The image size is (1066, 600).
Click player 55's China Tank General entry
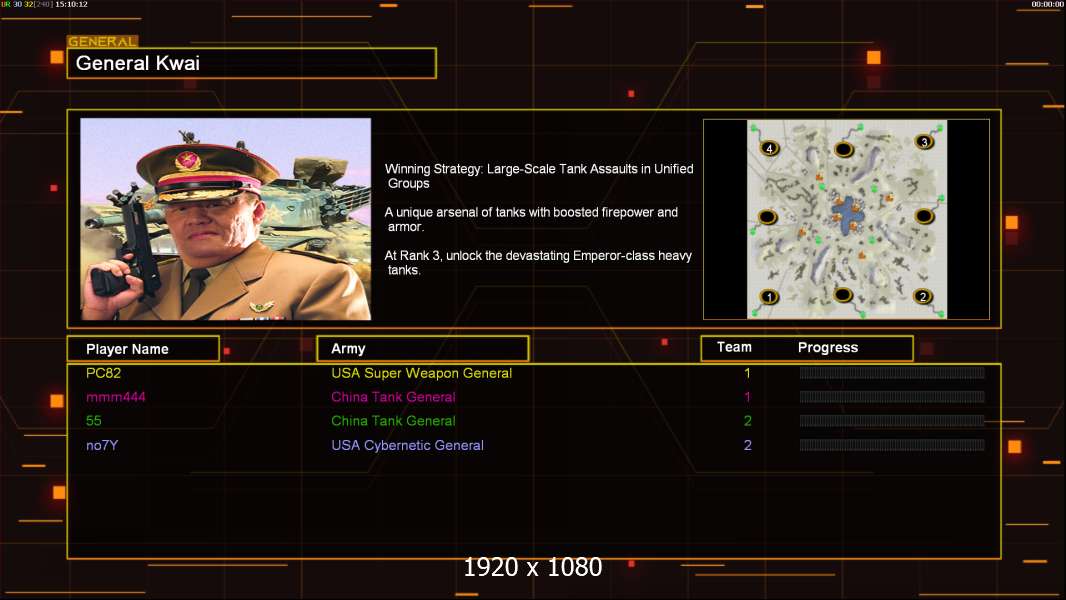(x=393, y=421)
